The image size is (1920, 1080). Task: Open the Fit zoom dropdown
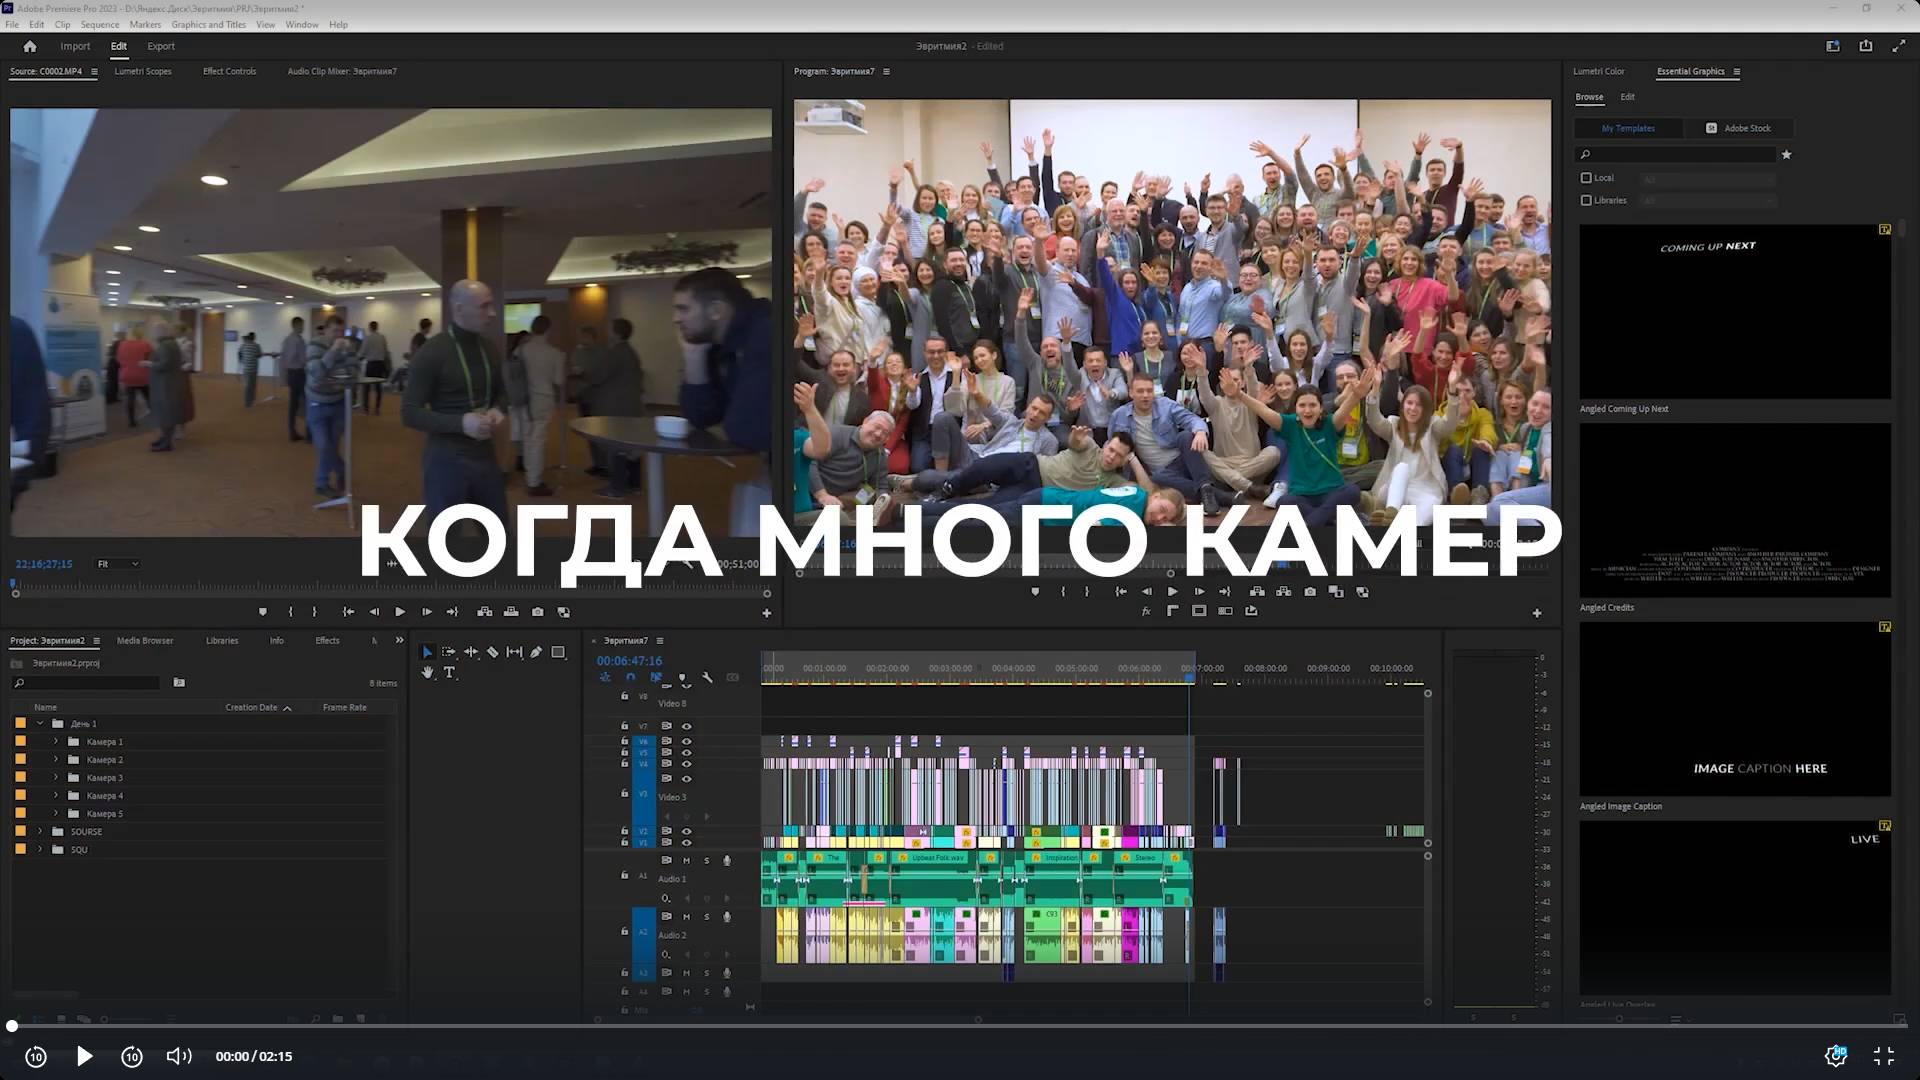point(117,564)
